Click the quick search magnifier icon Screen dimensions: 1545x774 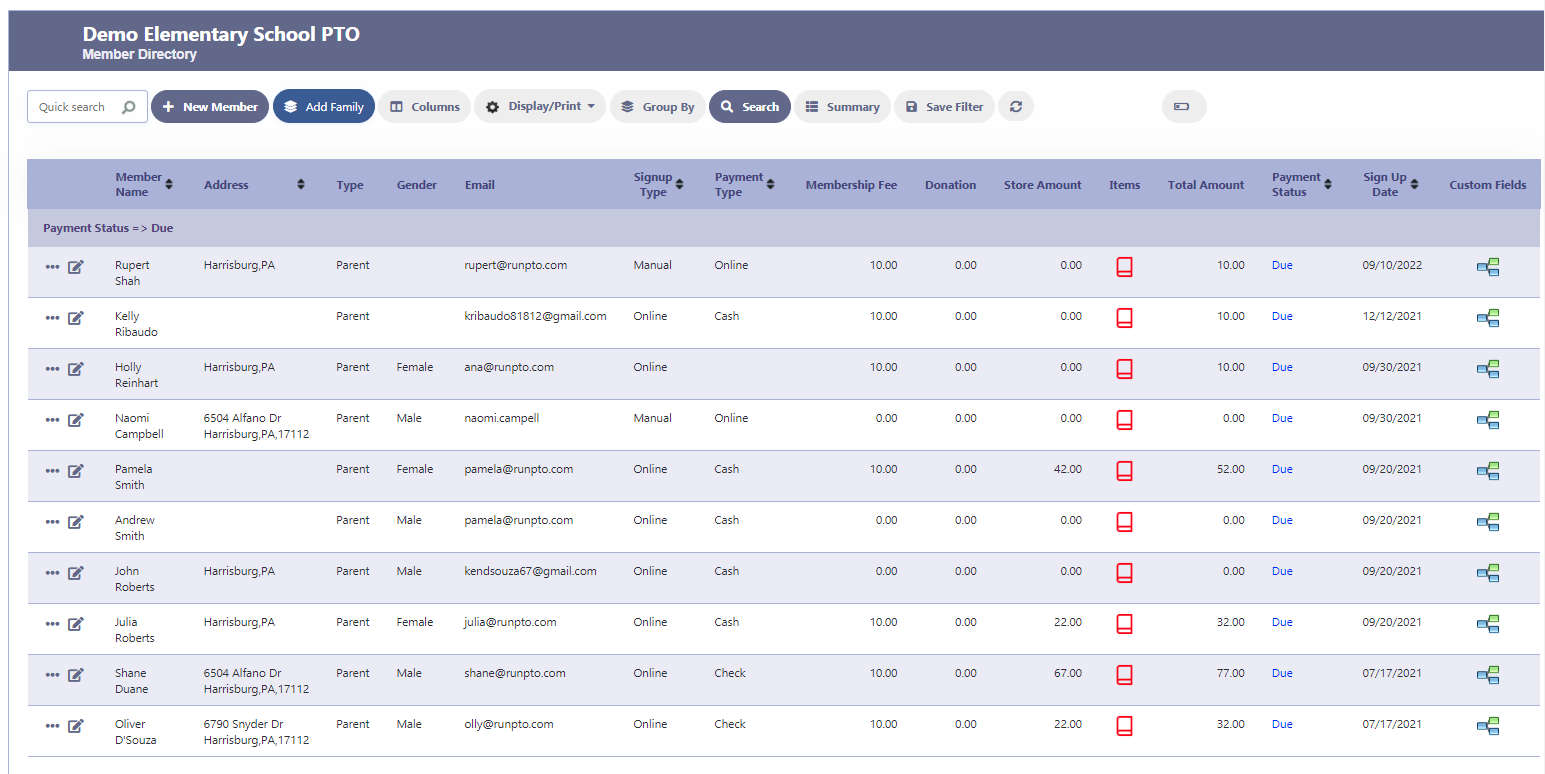tap(128, 107)
